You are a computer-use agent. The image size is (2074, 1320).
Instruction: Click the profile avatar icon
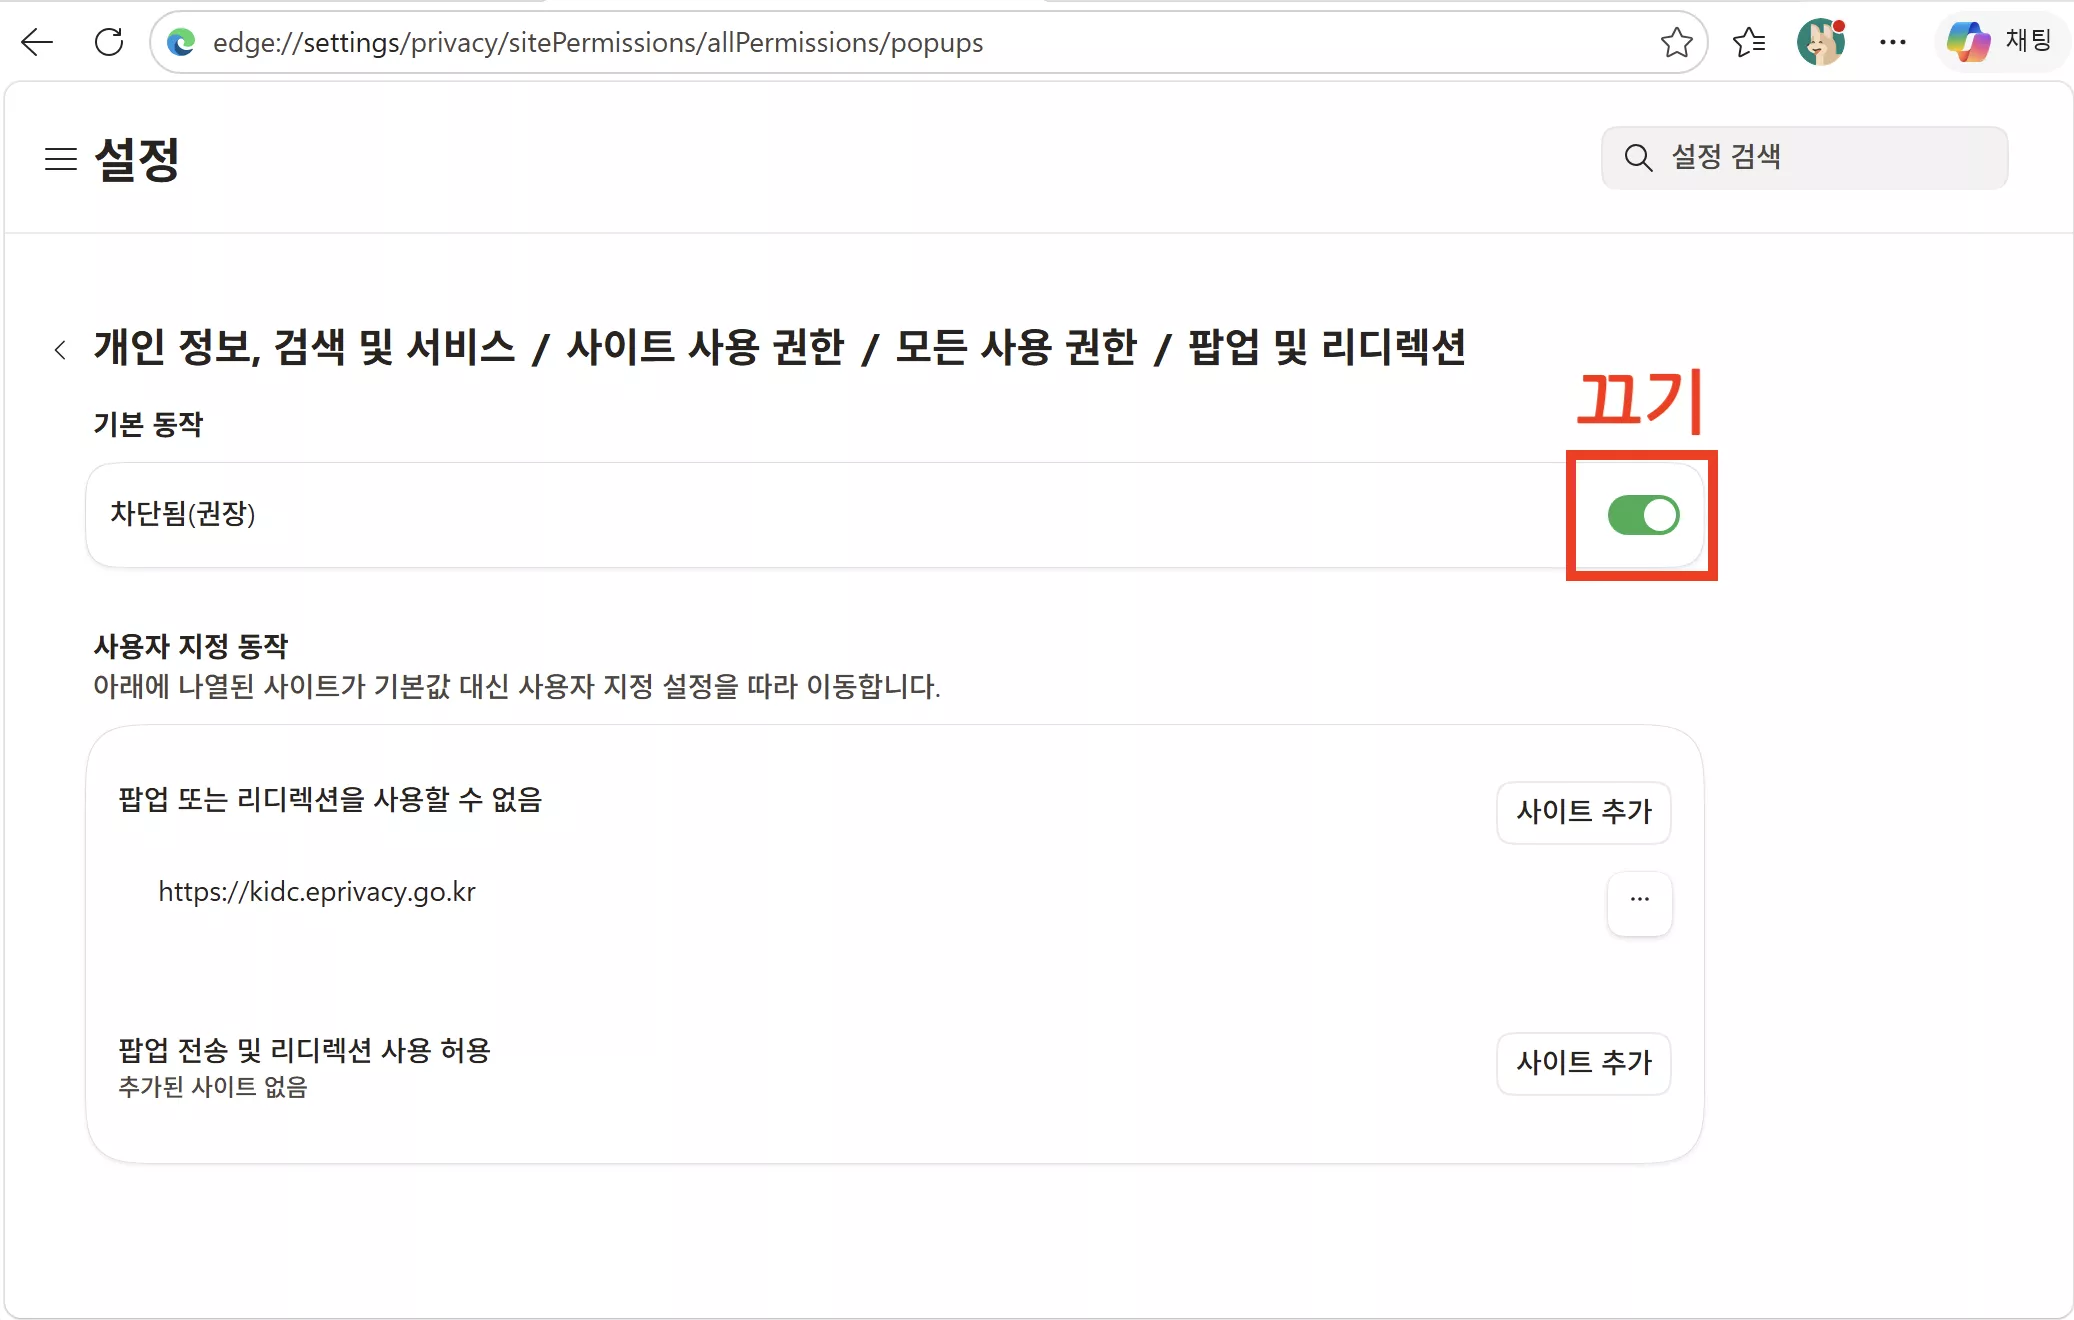click(1822, 42)
